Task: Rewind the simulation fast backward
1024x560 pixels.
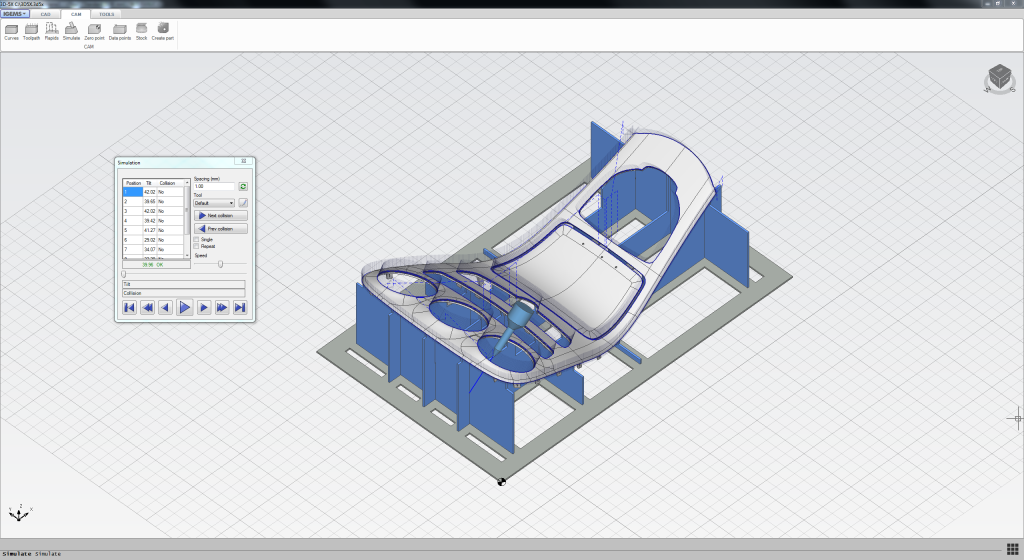Action: [148, 307]
